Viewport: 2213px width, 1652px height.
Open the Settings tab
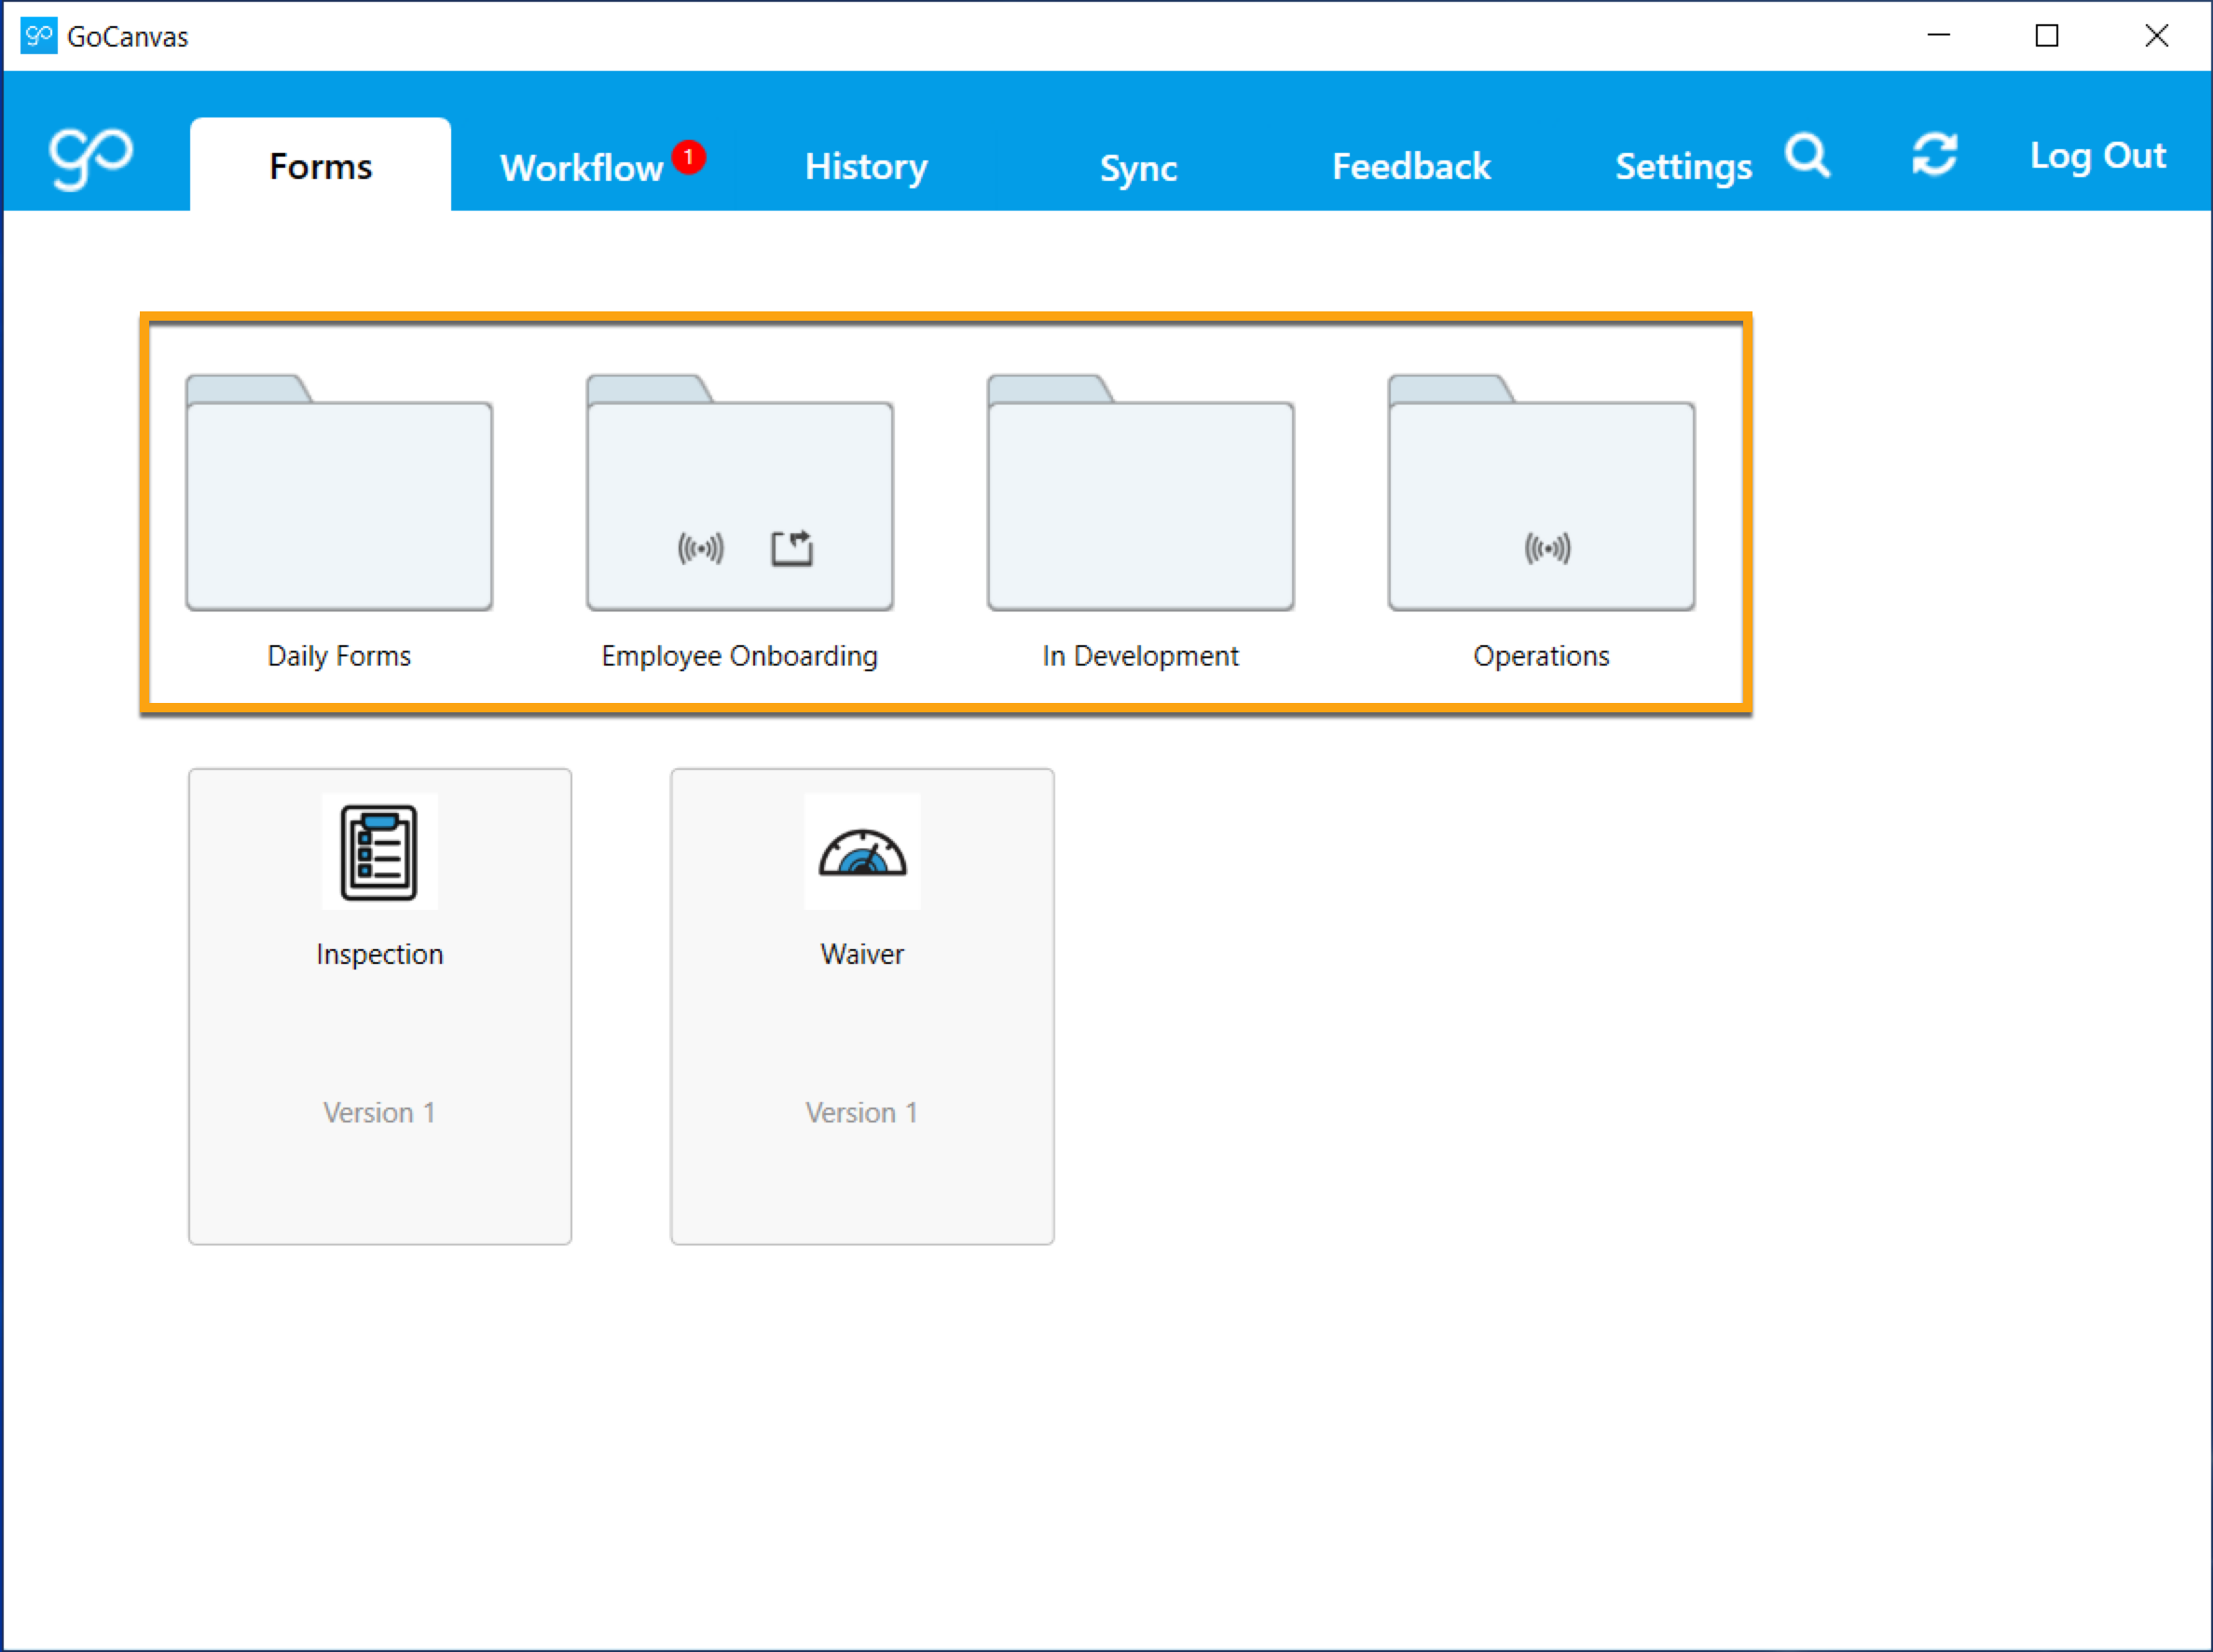pyautogui.click(x=1683, y=167)
